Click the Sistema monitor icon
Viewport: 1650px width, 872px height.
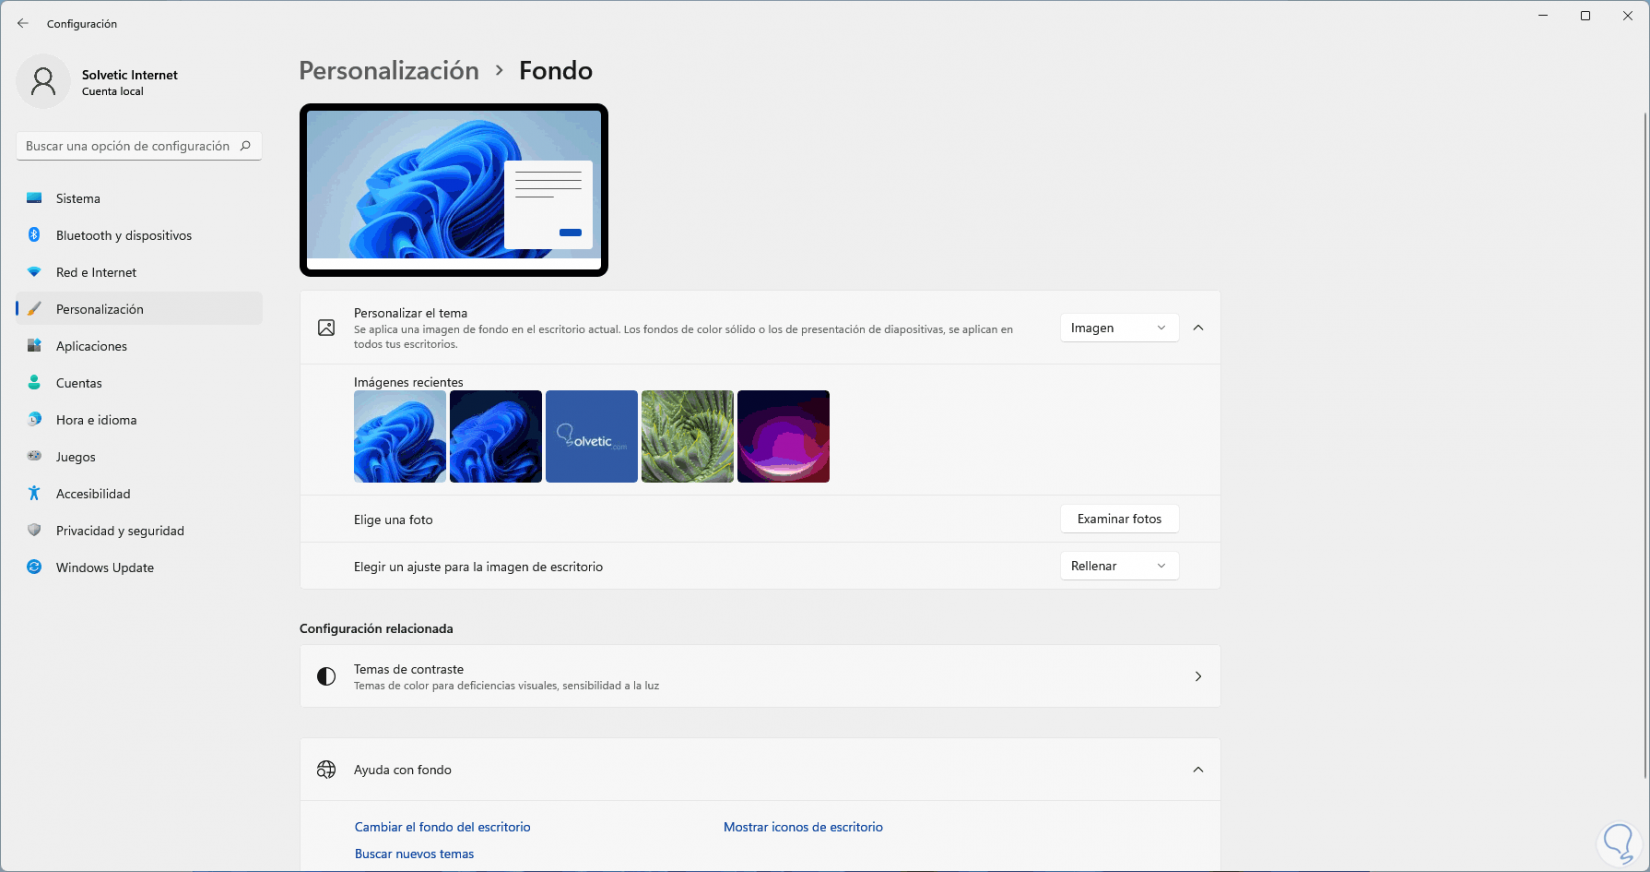pos(34,198)
